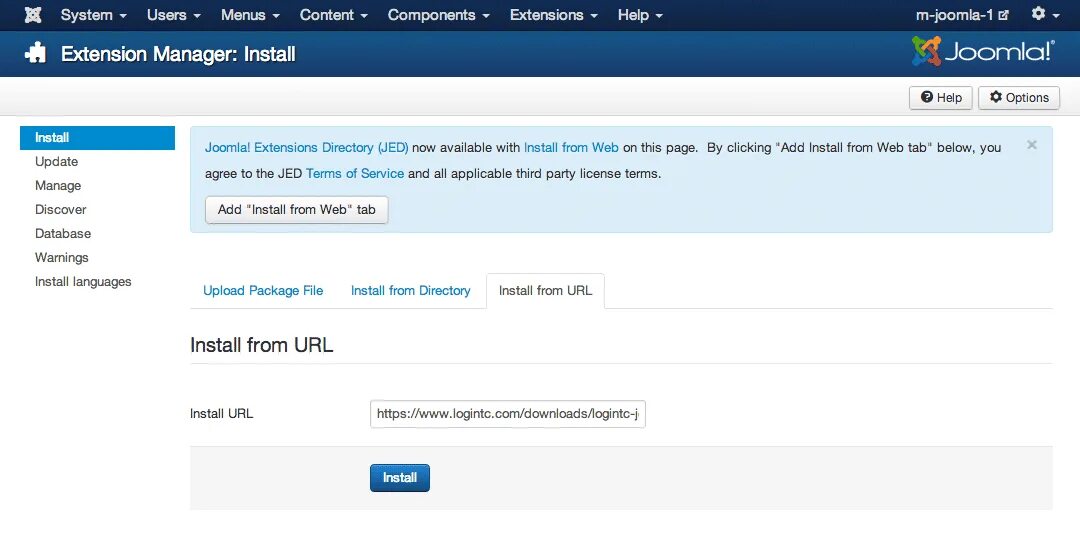Open the Options toolbar button

[1019, 98]
